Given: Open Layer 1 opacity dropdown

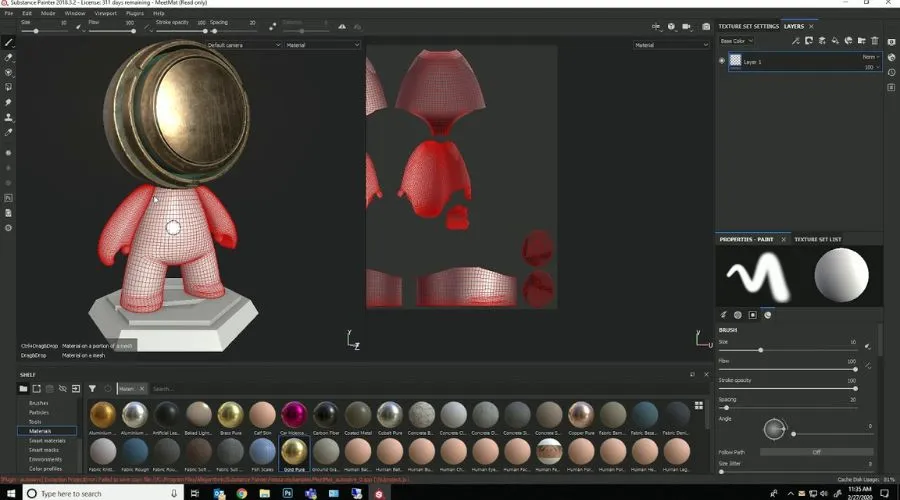Looking at the screenshot, I should (872, 67).
